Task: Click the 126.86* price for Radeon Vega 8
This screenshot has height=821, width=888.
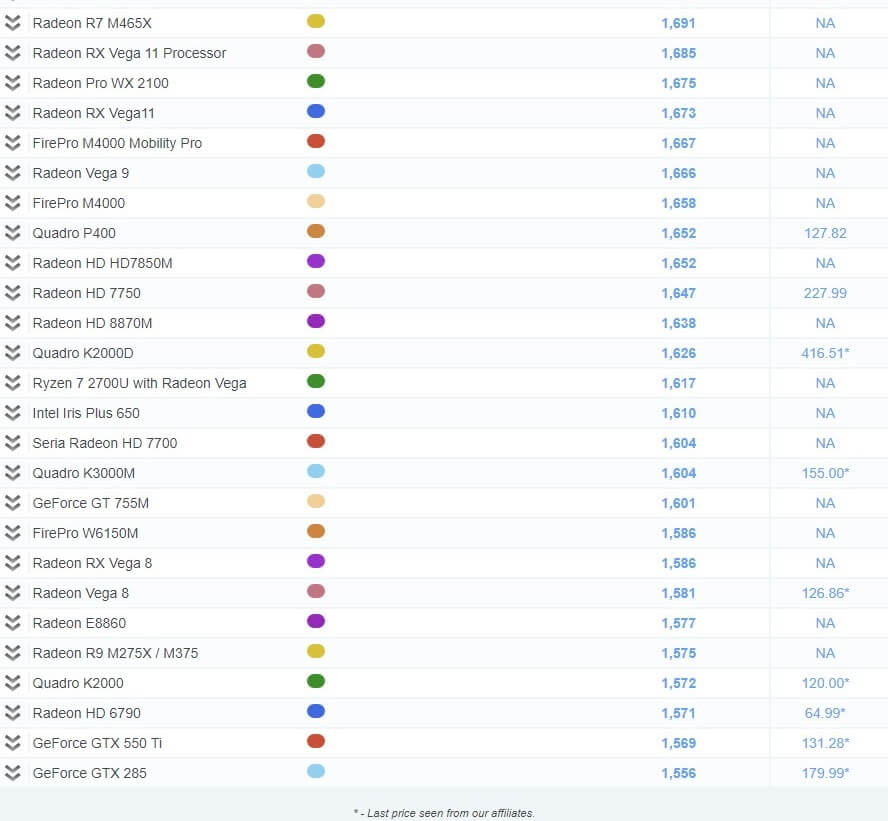Action: [825, 593]
